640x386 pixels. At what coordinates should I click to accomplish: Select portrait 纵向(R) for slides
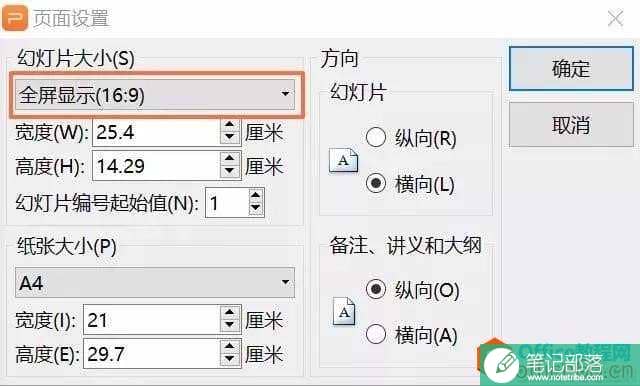tap(411, 138)
